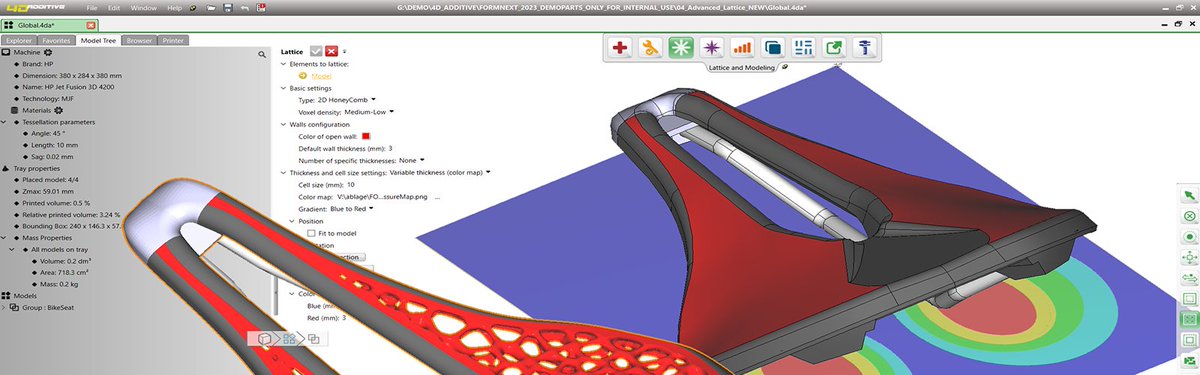This screenshot has width=1200, height=375.
Task: Click the teal stacked squares icon
Action: [x=772, y=47]
